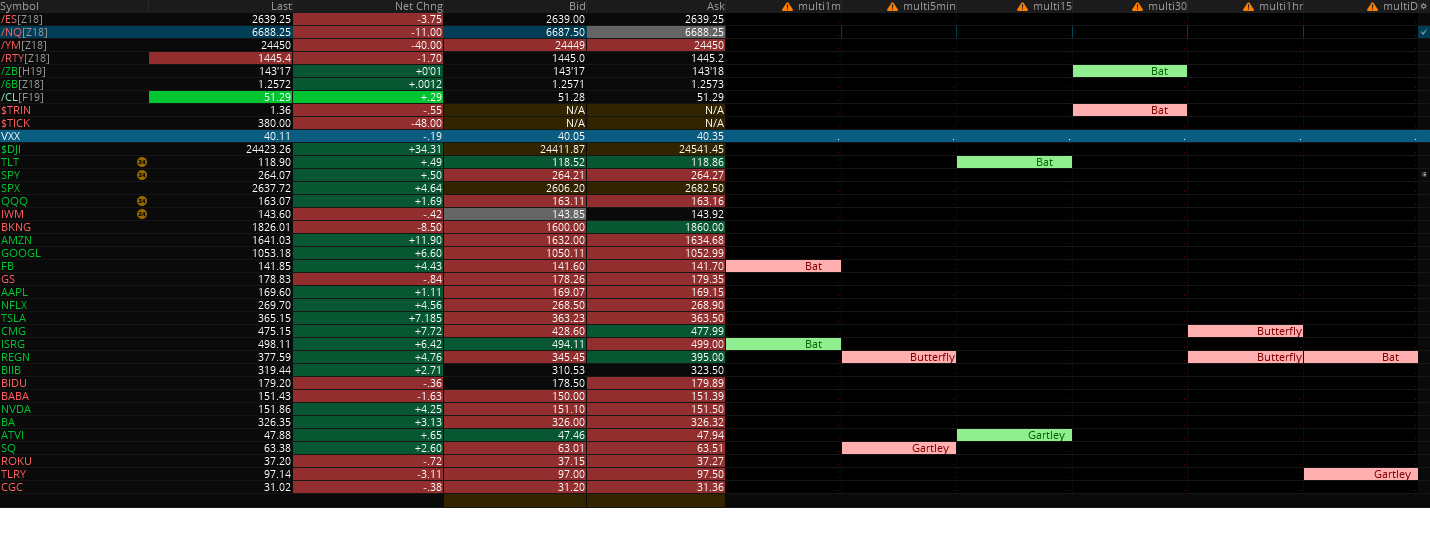Click the warning triangle on multi5min column
The height and width of the screenshot is (551, 1430).
pyautogui.click(x=891, y=6)
